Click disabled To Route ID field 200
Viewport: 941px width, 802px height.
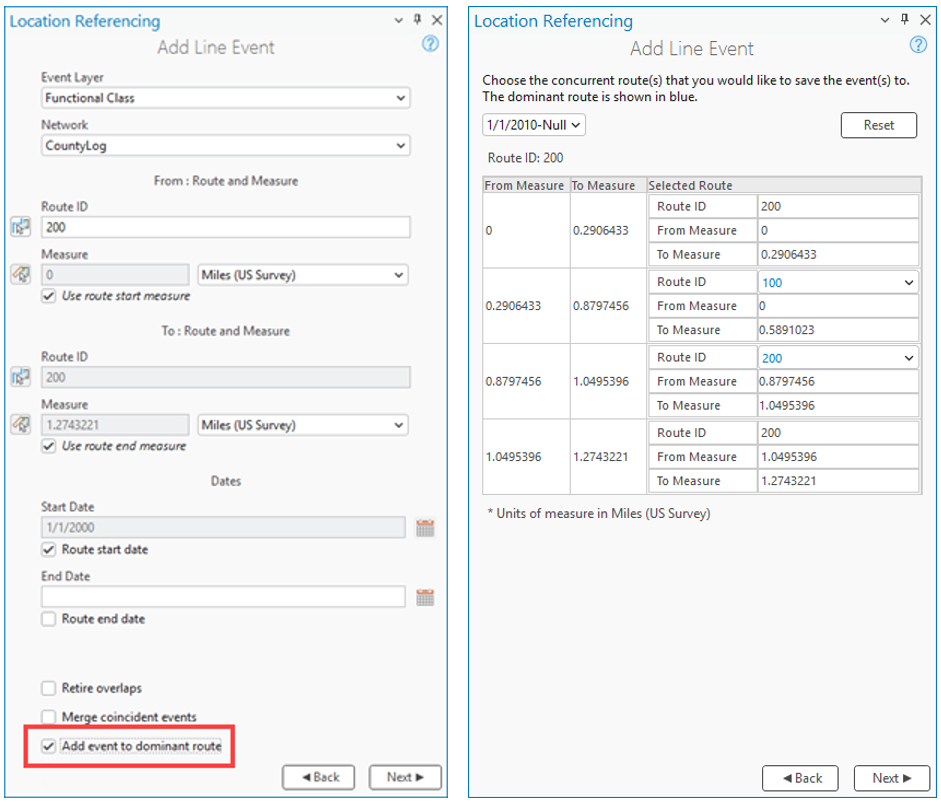226,378
